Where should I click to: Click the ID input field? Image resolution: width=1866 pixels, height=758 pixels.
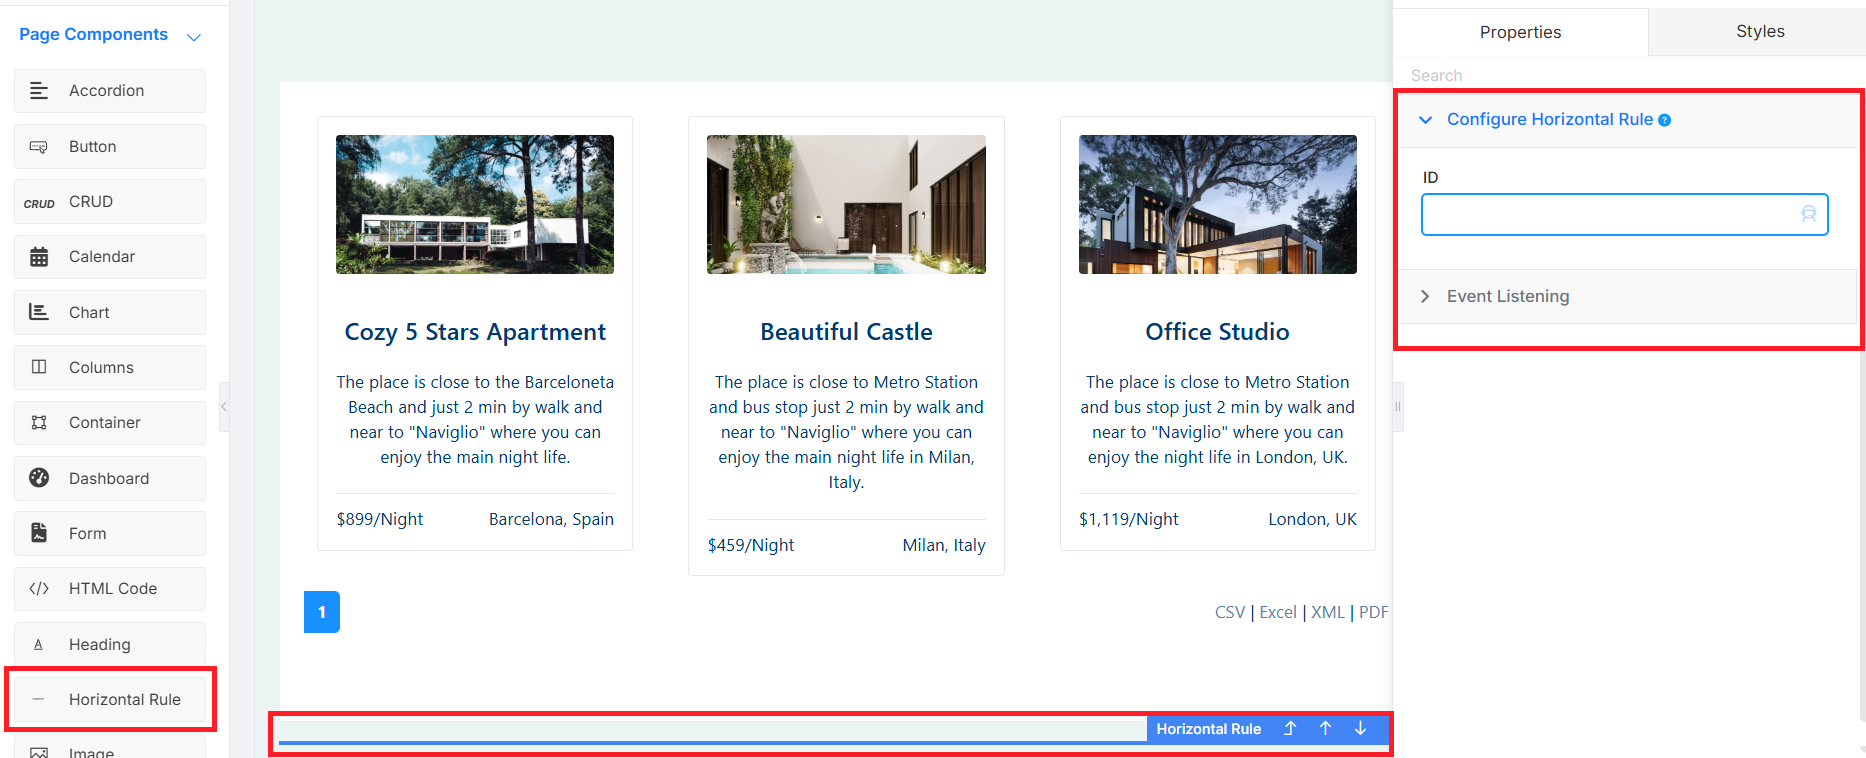click(x=1624, y=214)
